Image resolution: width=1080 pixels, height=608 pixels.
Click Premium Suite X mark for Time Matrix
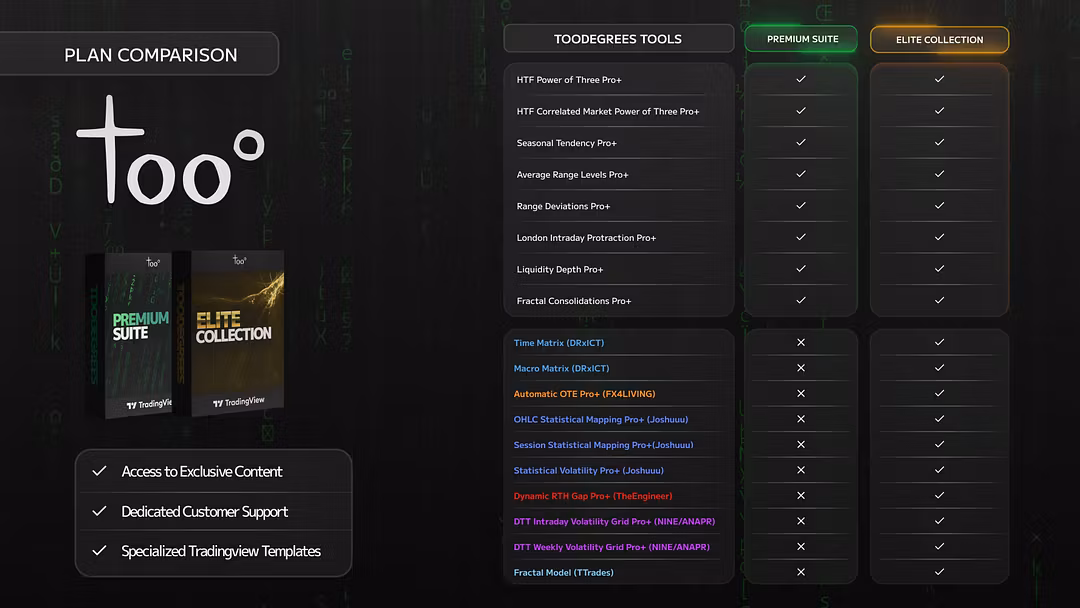coord(801,342)
